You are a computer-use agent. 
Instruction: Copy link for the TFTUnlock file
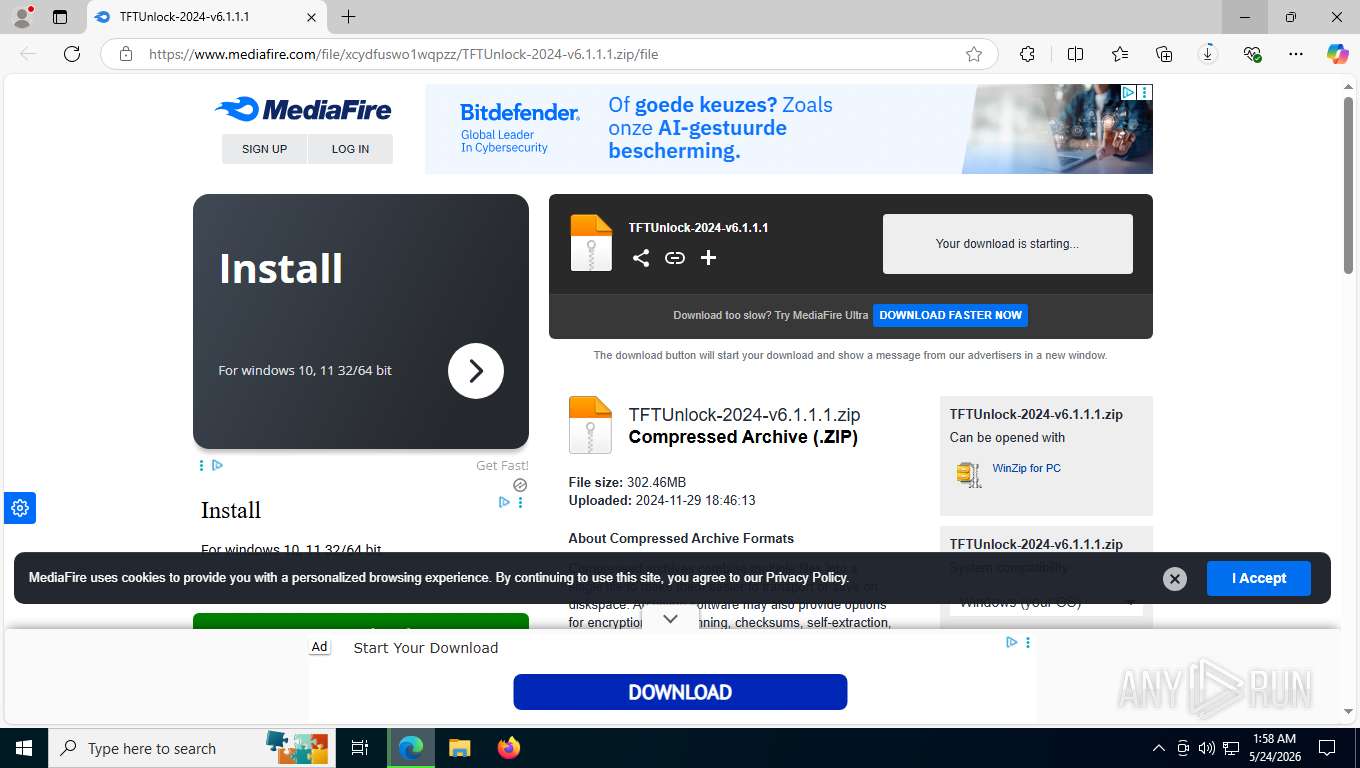[675, 258]
